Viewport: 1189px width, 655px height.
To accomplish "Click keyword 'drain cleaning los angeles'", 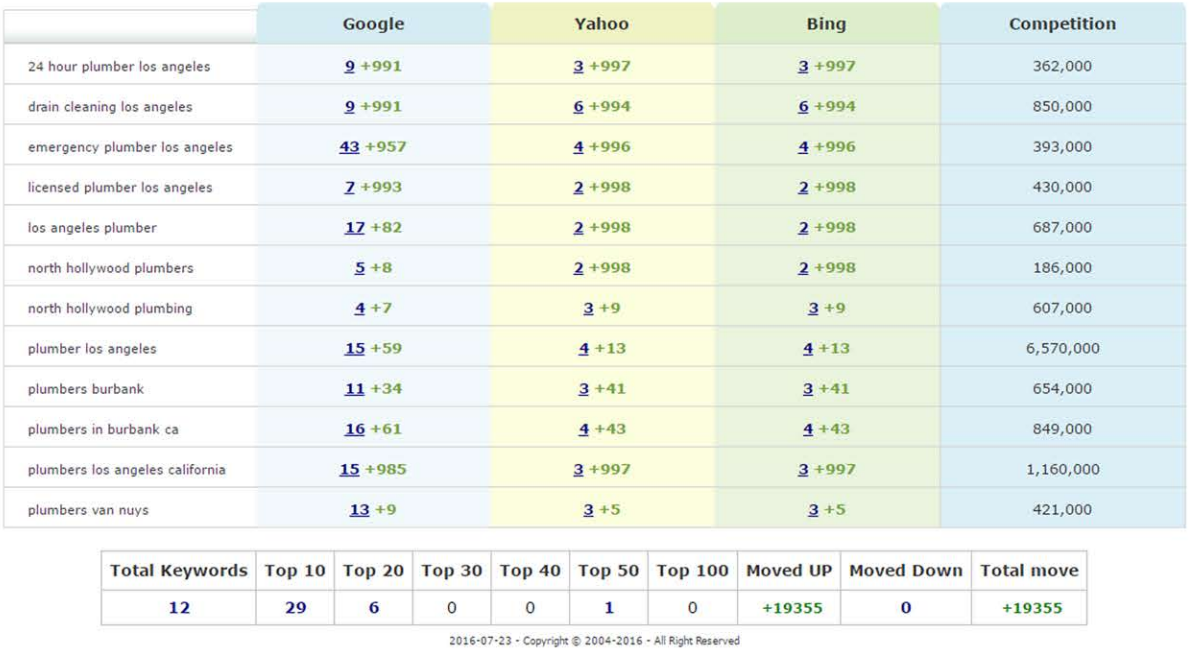I will tap(110, 107).
